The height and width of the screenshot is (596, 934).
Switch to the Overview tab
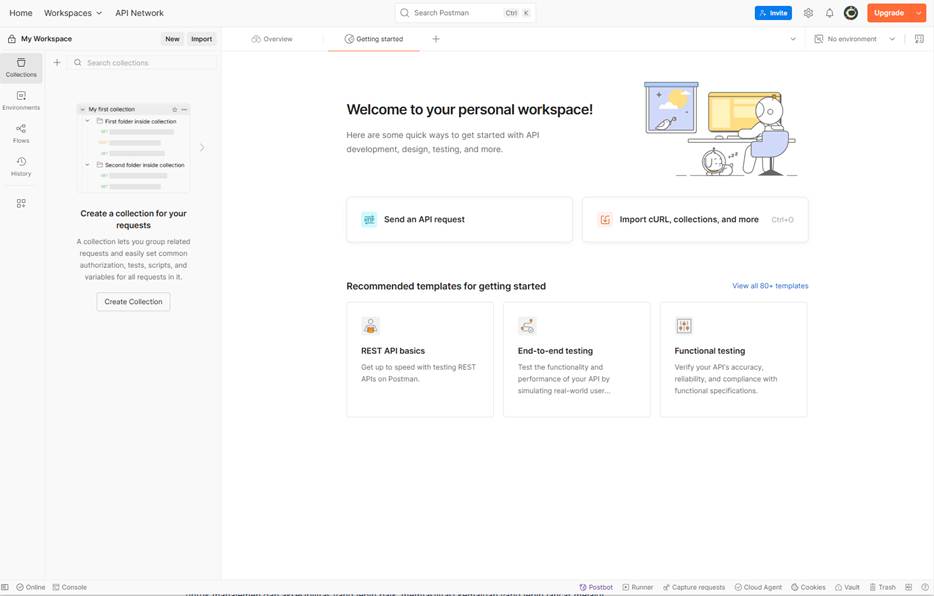click(x=272, y=39)
